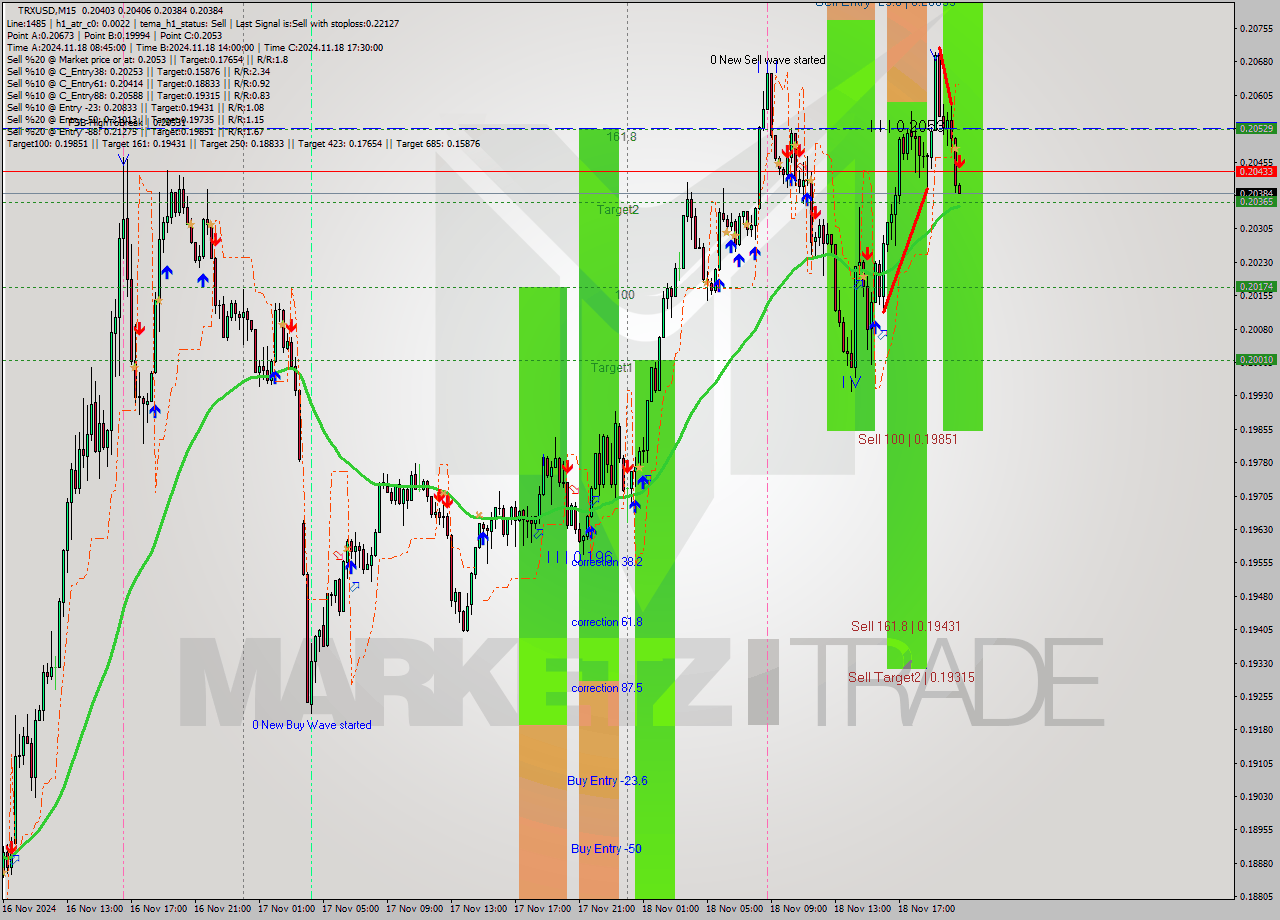Click the green 0.20010 price tag
Image resolution: width=1280 pixels, height=920 pixels.
1256,360
